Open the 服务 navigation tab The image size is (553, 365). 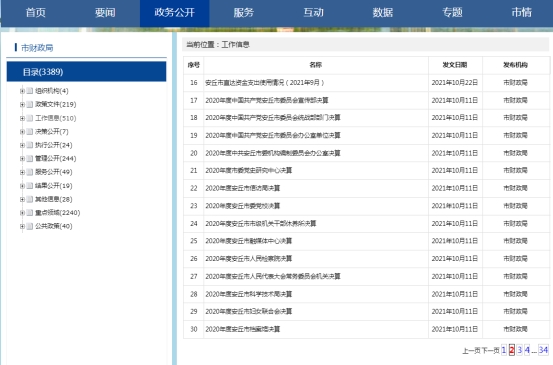click(x=244, y=13)
